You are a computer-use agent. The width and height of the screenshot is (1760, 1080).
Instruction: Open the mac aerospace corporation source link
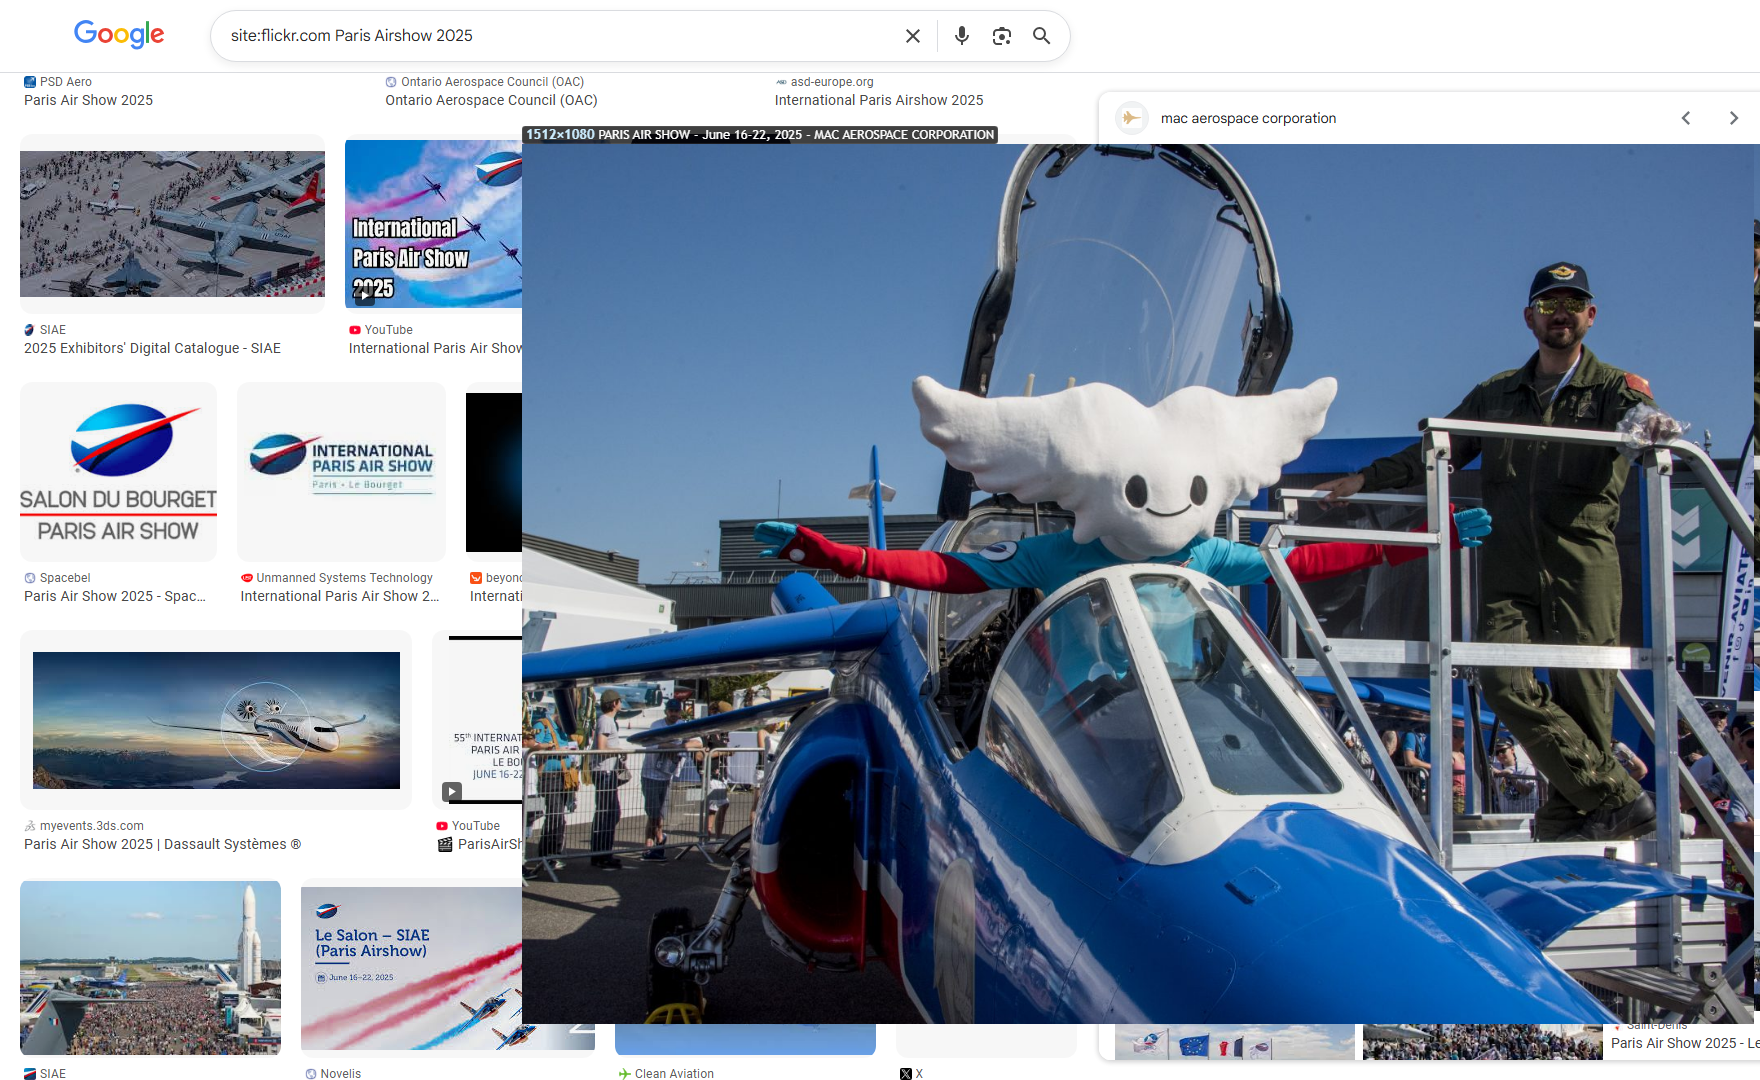pos(1248,118)
